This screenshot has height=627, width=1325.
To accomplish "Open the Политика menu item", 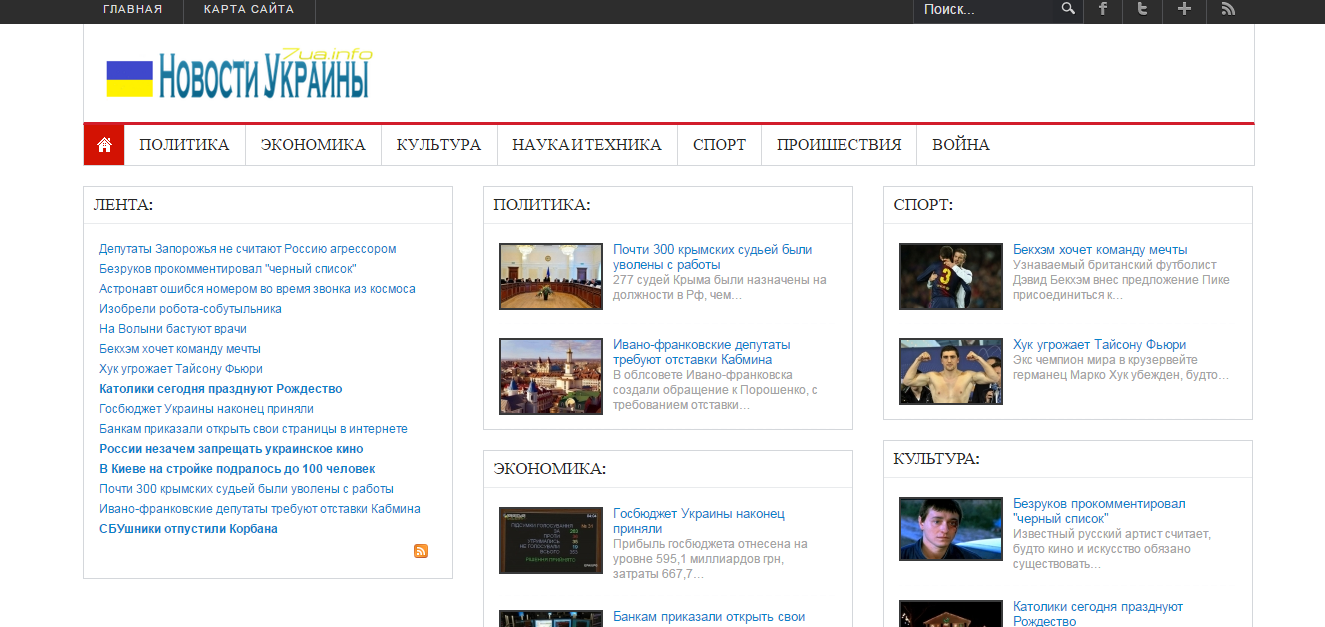I will pyautogui.click(x=191, y=145).
